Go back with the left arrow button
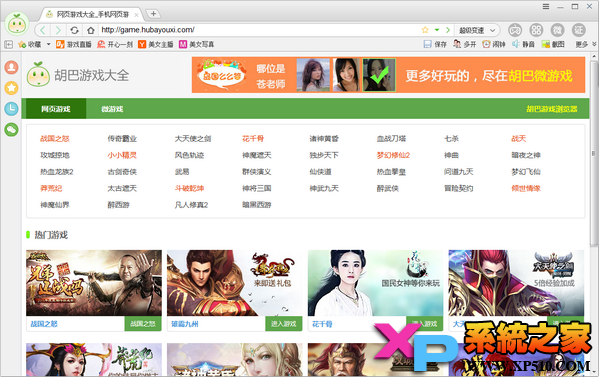599x377 pixels. pyautogui.click(x=42, y=30)
